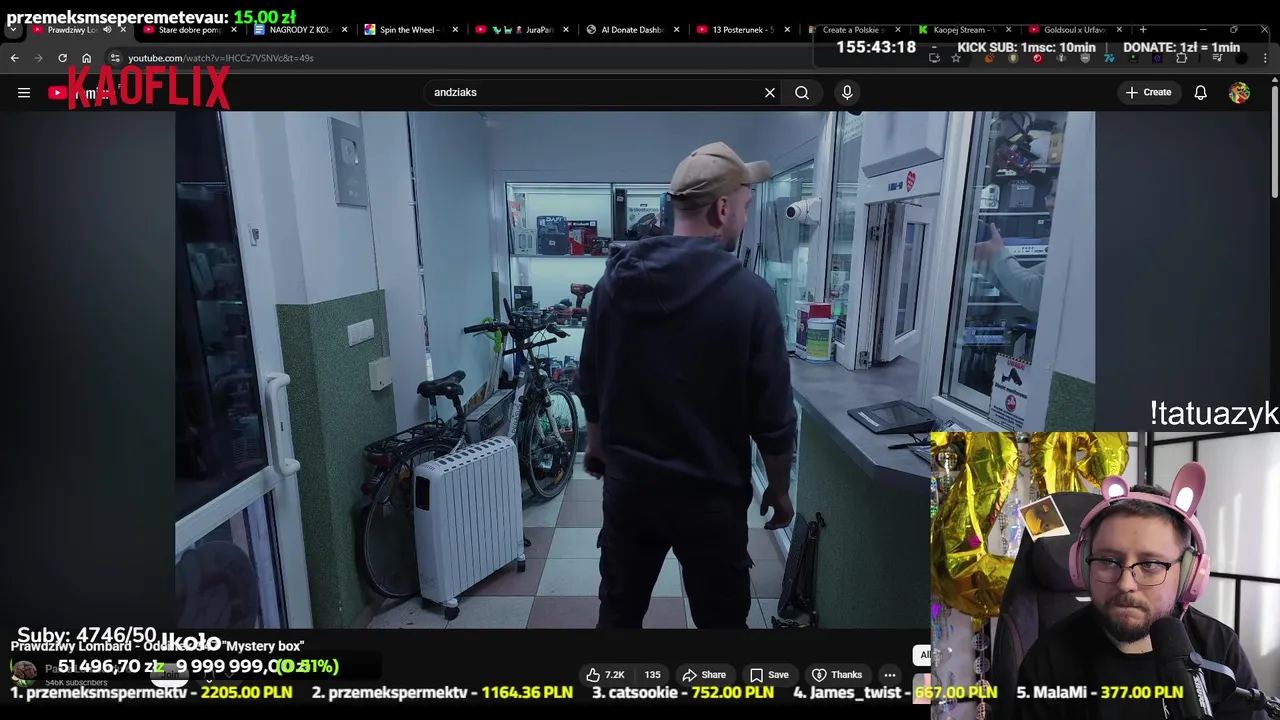Switch to 'AI Donate Dashb' tab
The image size is (1280, 720).
click(632, 30)
